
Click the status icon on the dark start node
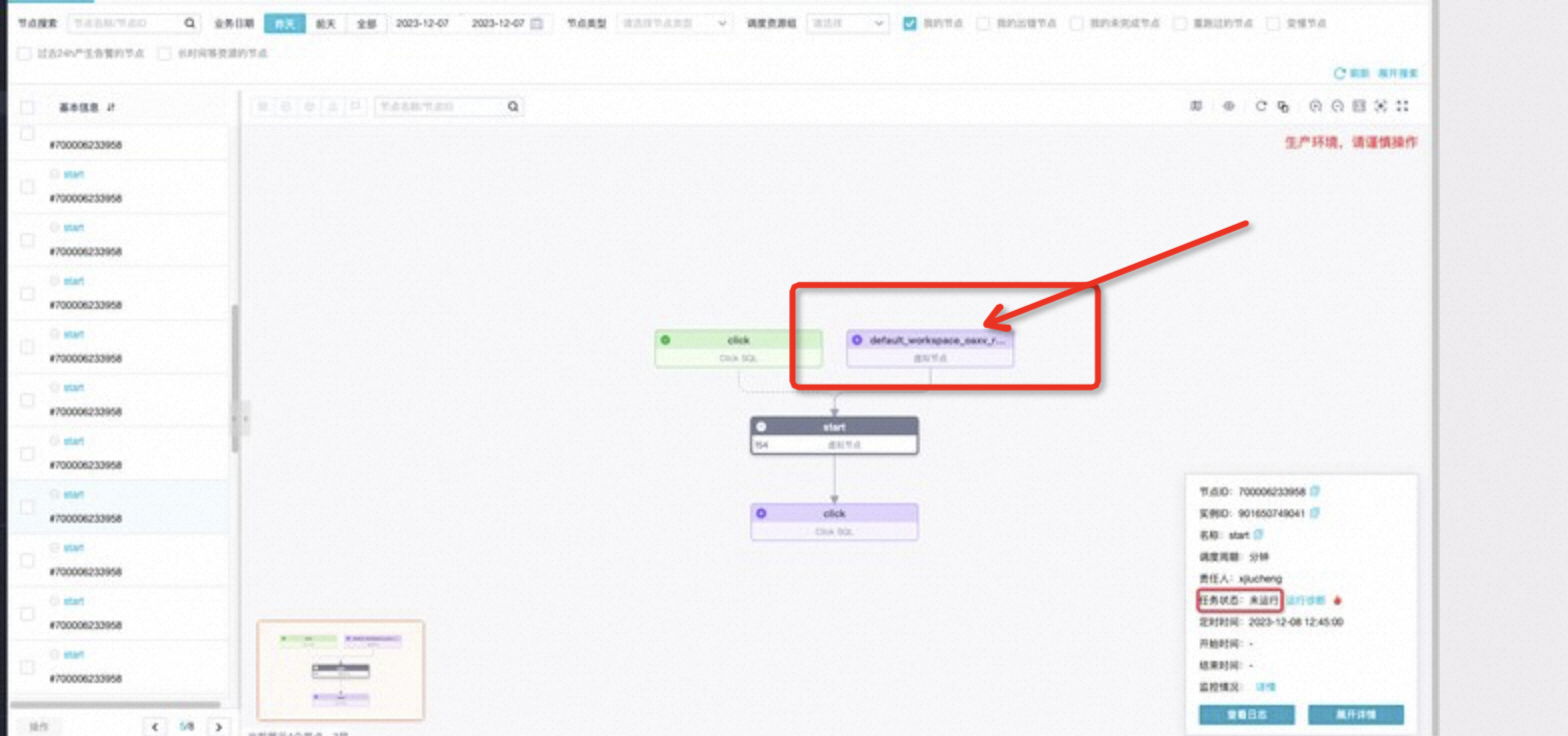pyautogui.click(x=762, y=427)
